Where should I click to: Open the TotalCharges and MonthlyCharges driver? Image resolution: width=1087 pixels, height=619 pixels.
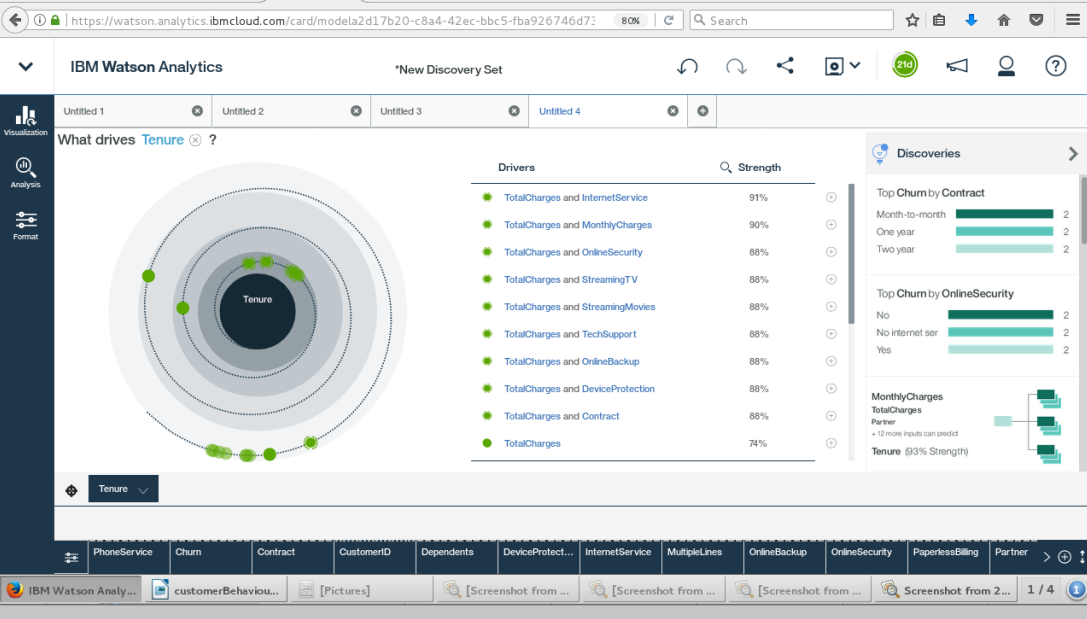pyautogui.click(x=577, y=225)
